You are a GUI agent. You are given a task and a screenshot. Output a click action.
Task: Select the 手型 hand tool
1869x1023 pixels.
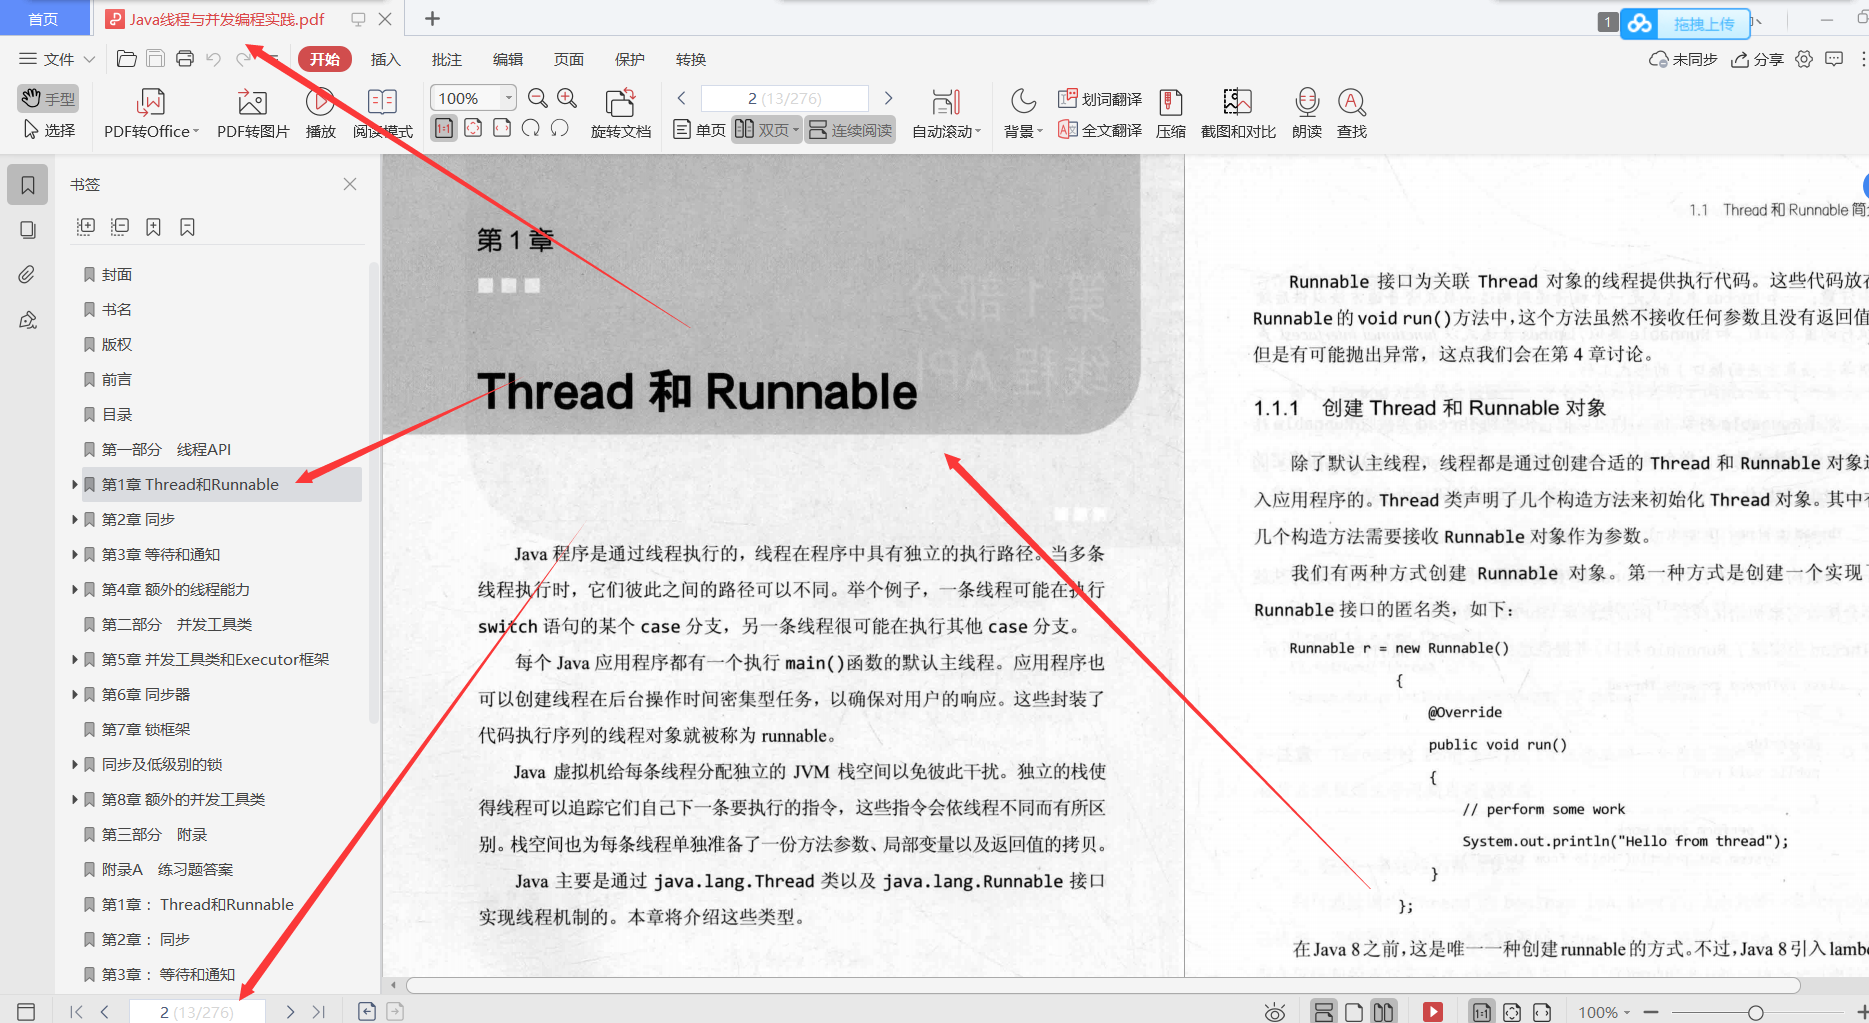[x=48, y=98]
